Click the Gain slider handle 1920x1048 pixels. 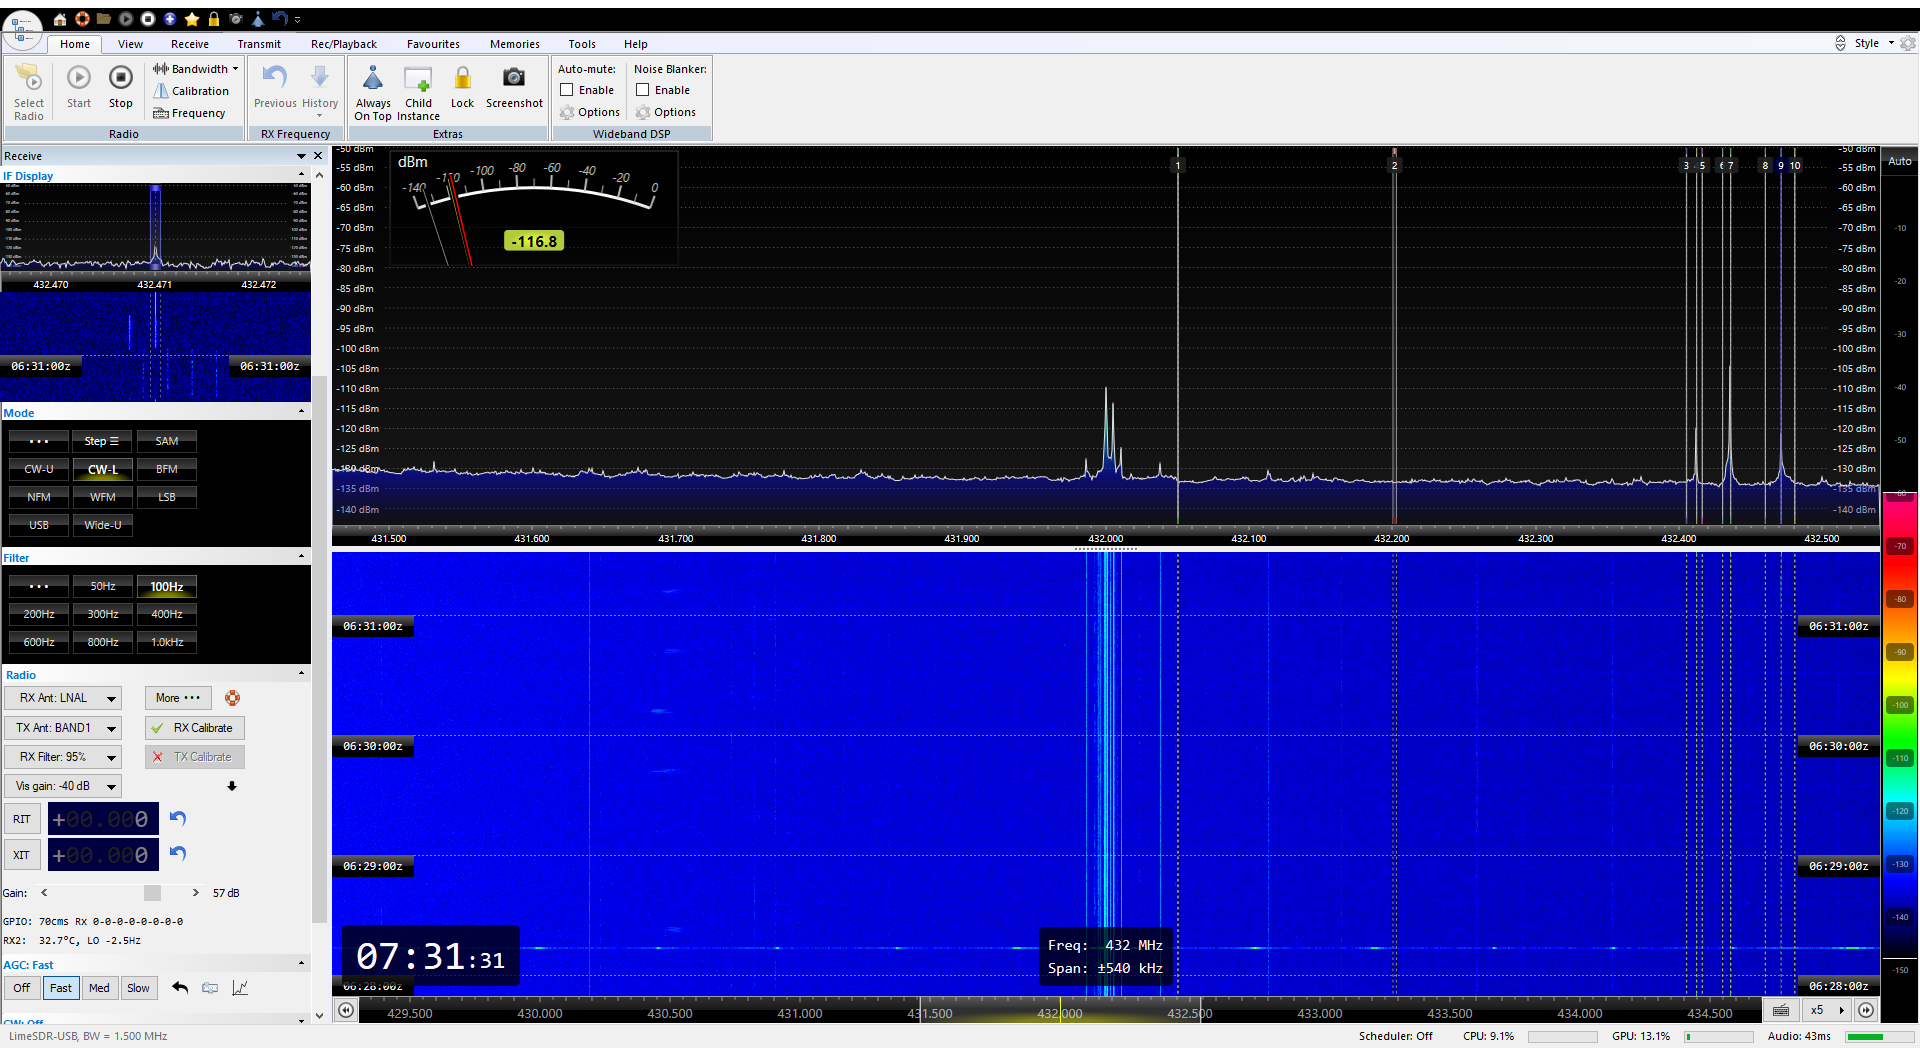point(152,893)
